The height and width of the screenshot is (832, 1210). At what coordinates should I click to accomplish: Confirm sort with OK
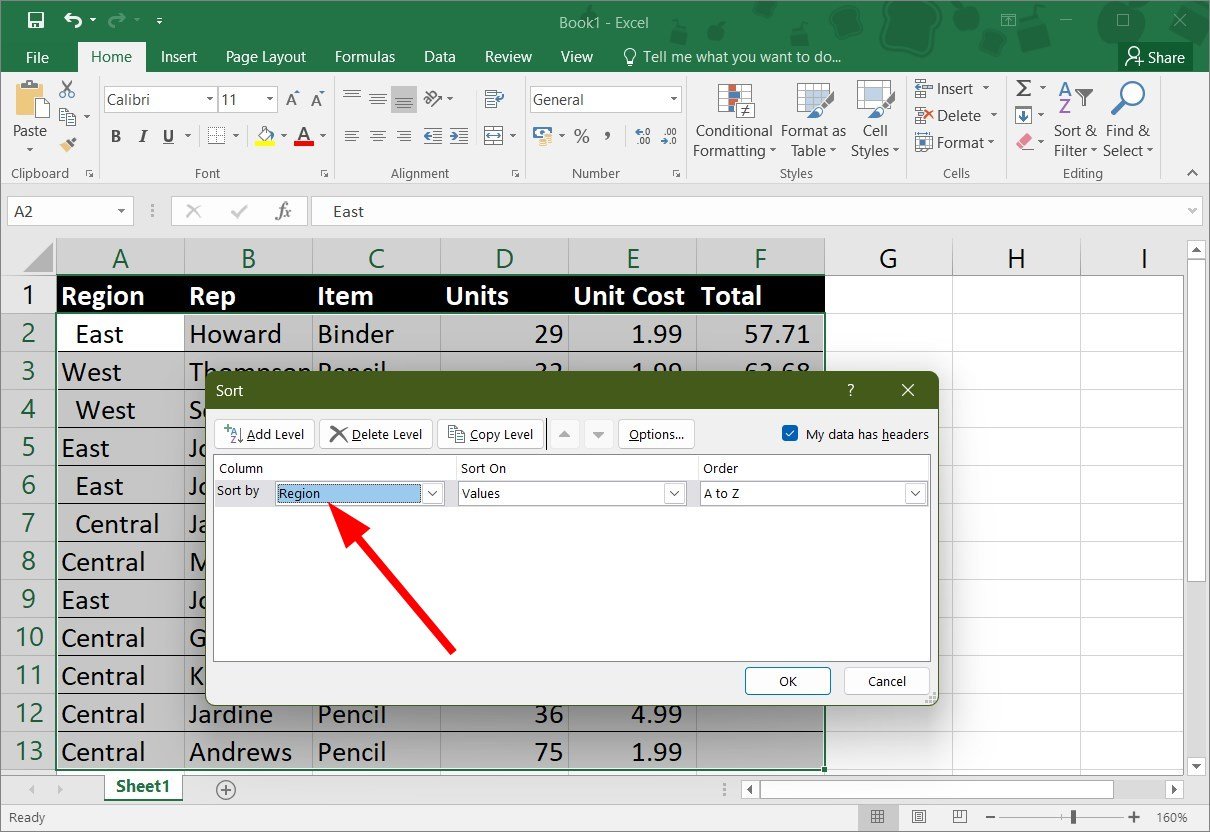pos(788,681)
